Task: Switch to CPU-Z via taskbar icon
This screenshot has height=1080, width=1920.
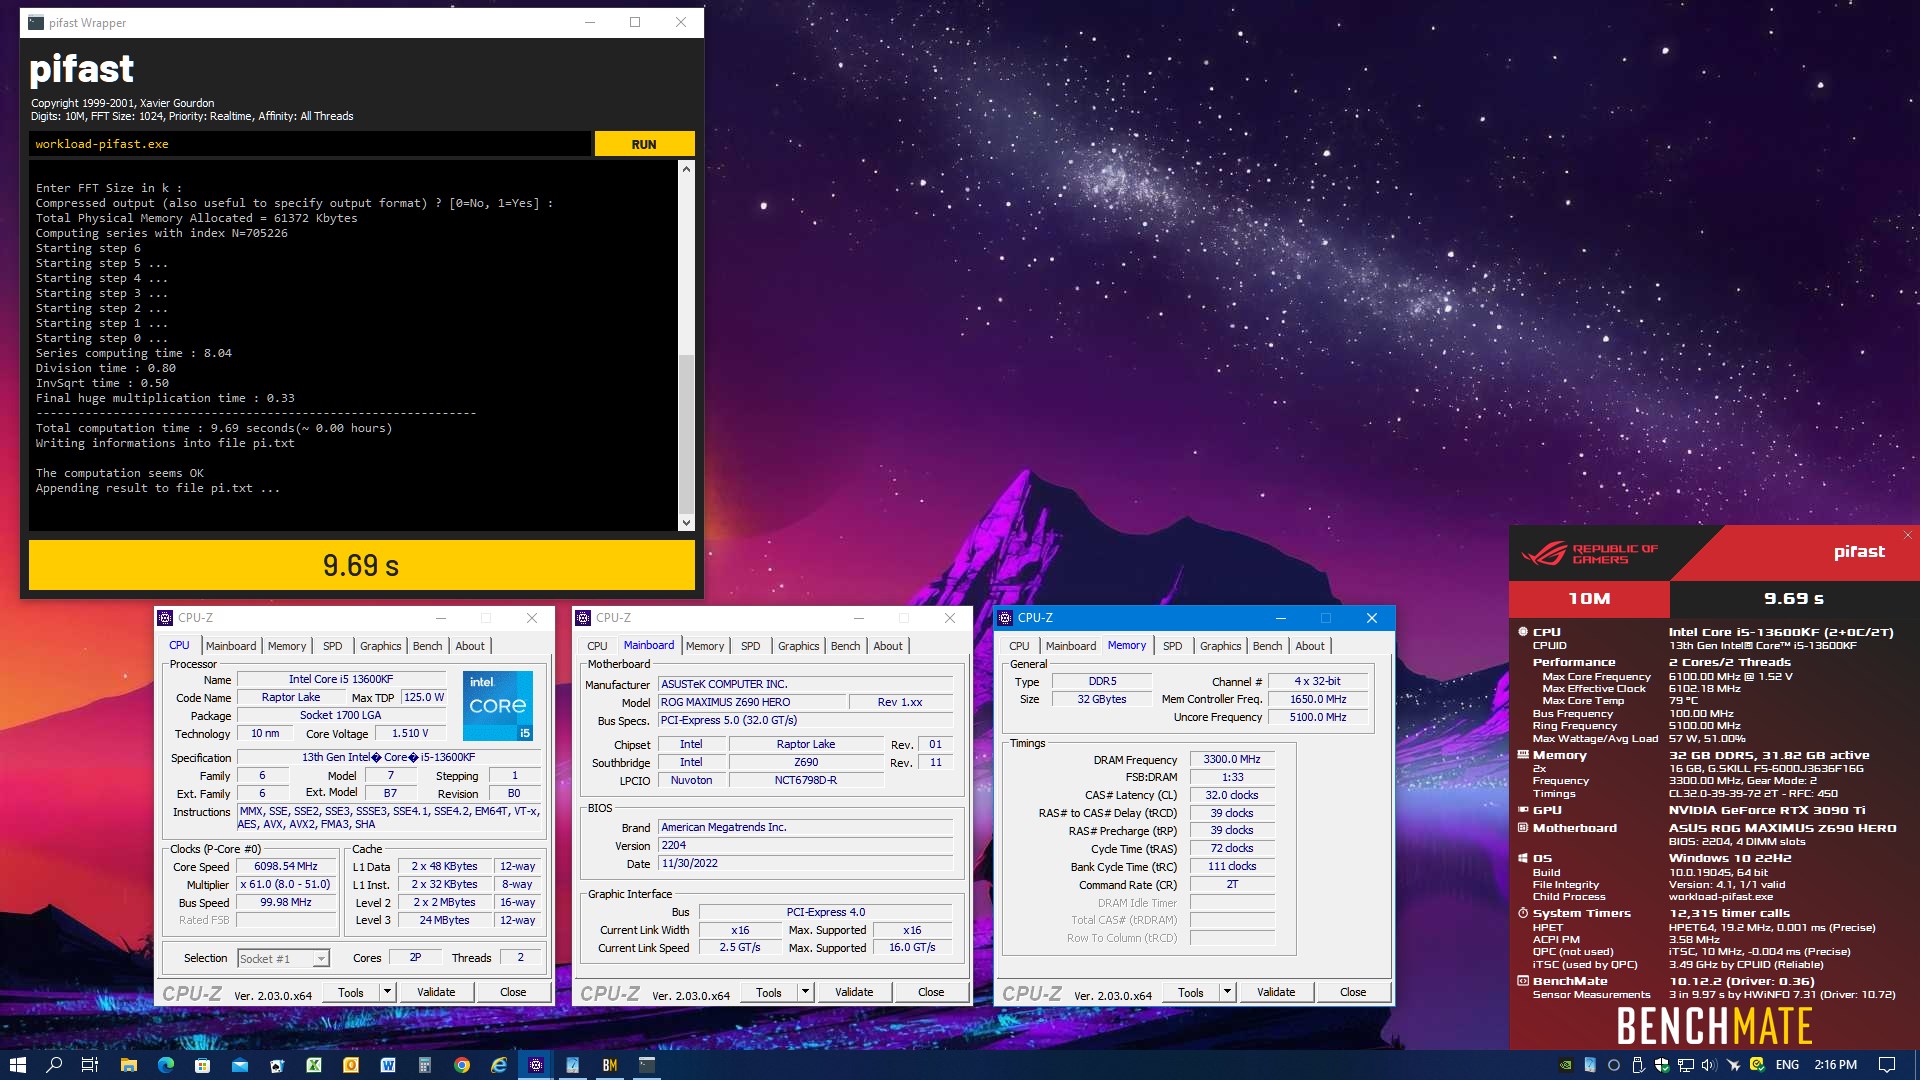Action: click(x=535, y=1065)
